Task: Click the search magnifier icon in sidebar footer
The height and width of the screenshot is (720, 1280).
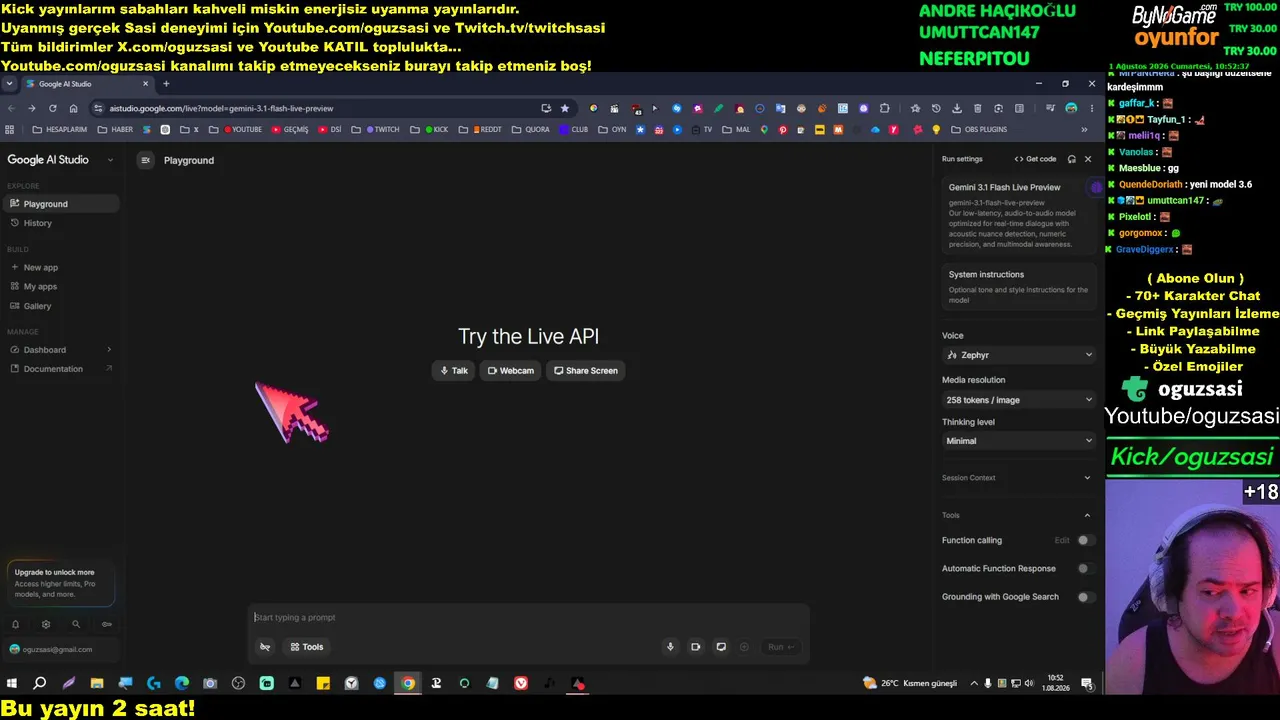Action: (x=76, y=624)
